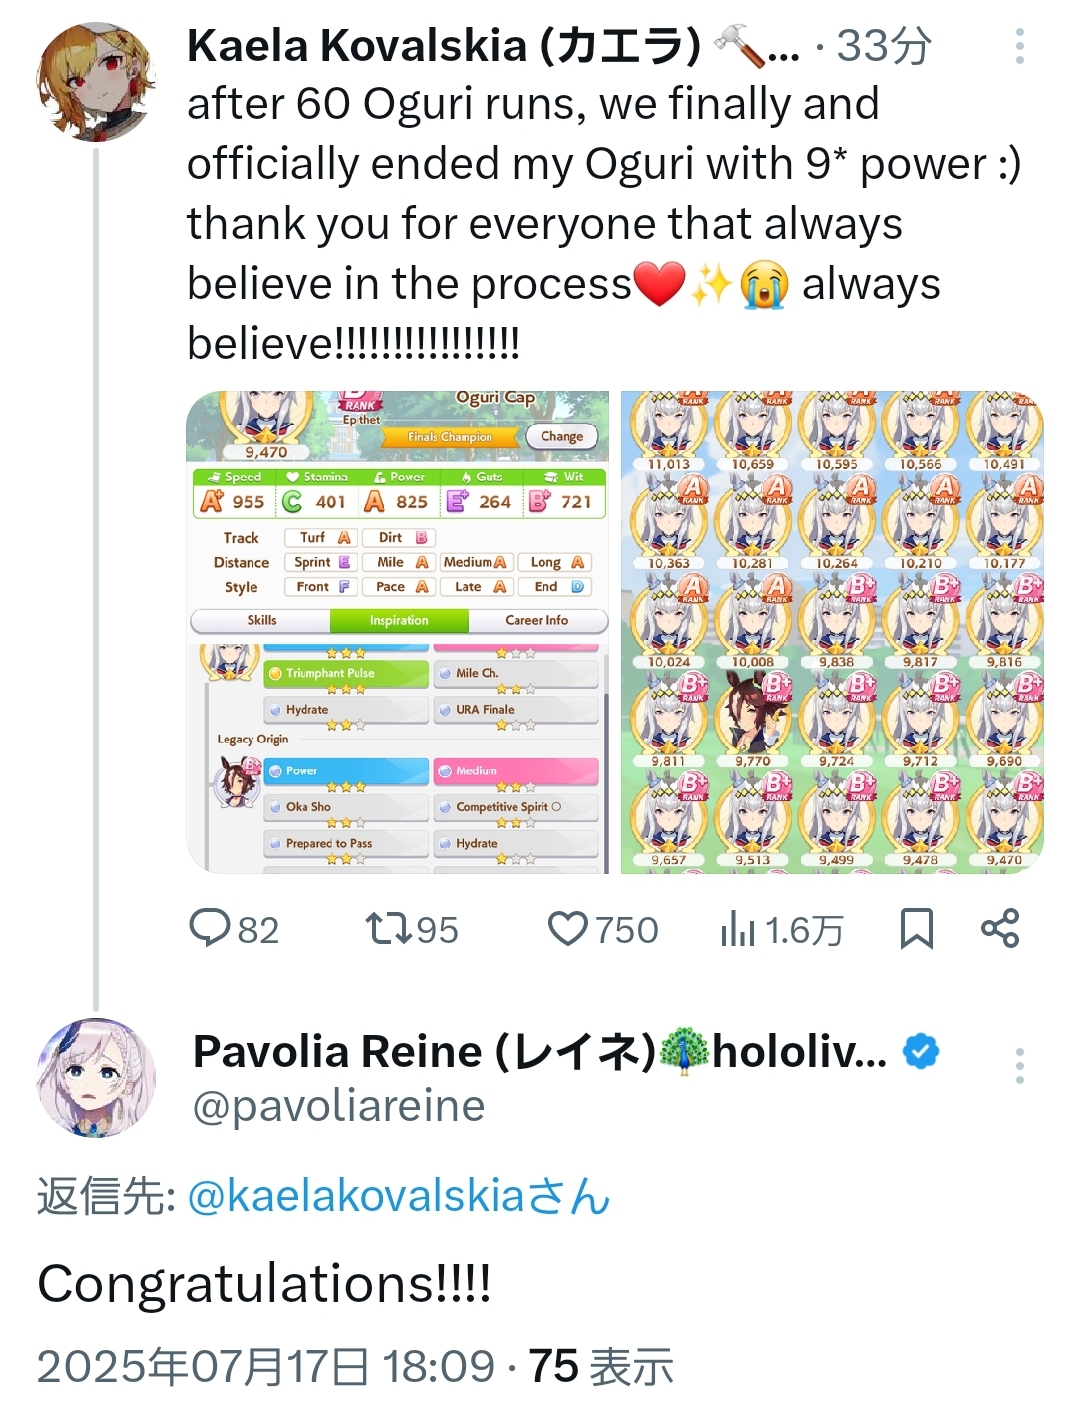Screen dimensions: 1080x1425
Task: Open Kaela Kovalskia's profile avatar
Action: (x=96, y=81)
